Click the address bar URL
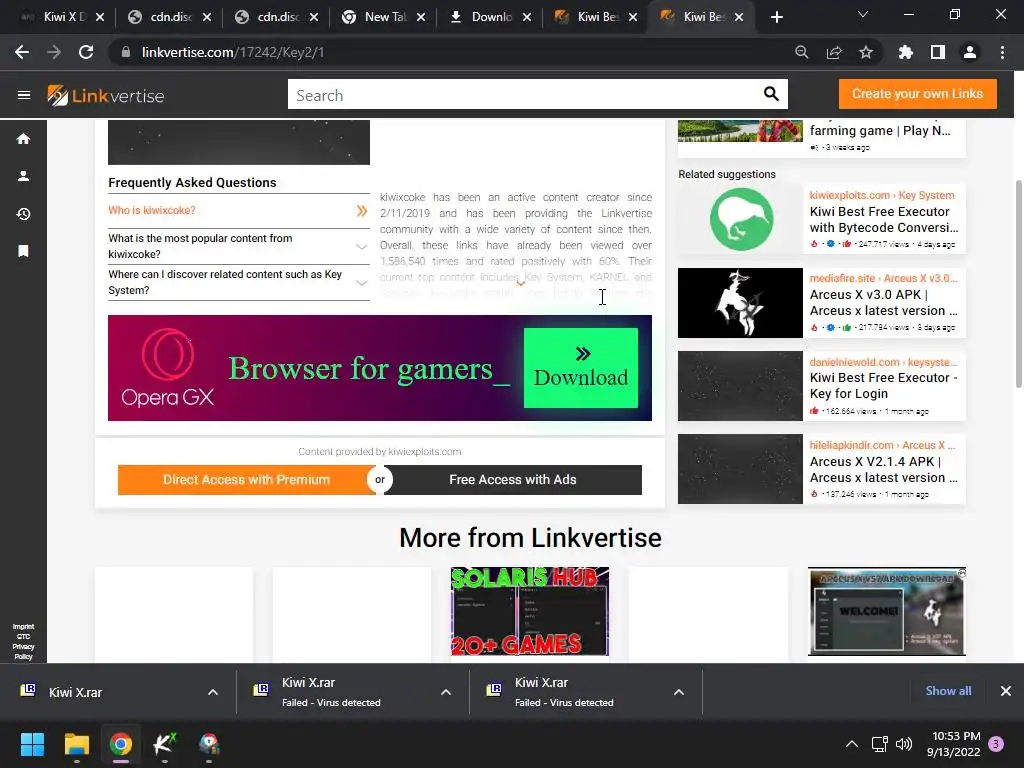Viewport: 1024px width, 768px height. pos(232,52)
